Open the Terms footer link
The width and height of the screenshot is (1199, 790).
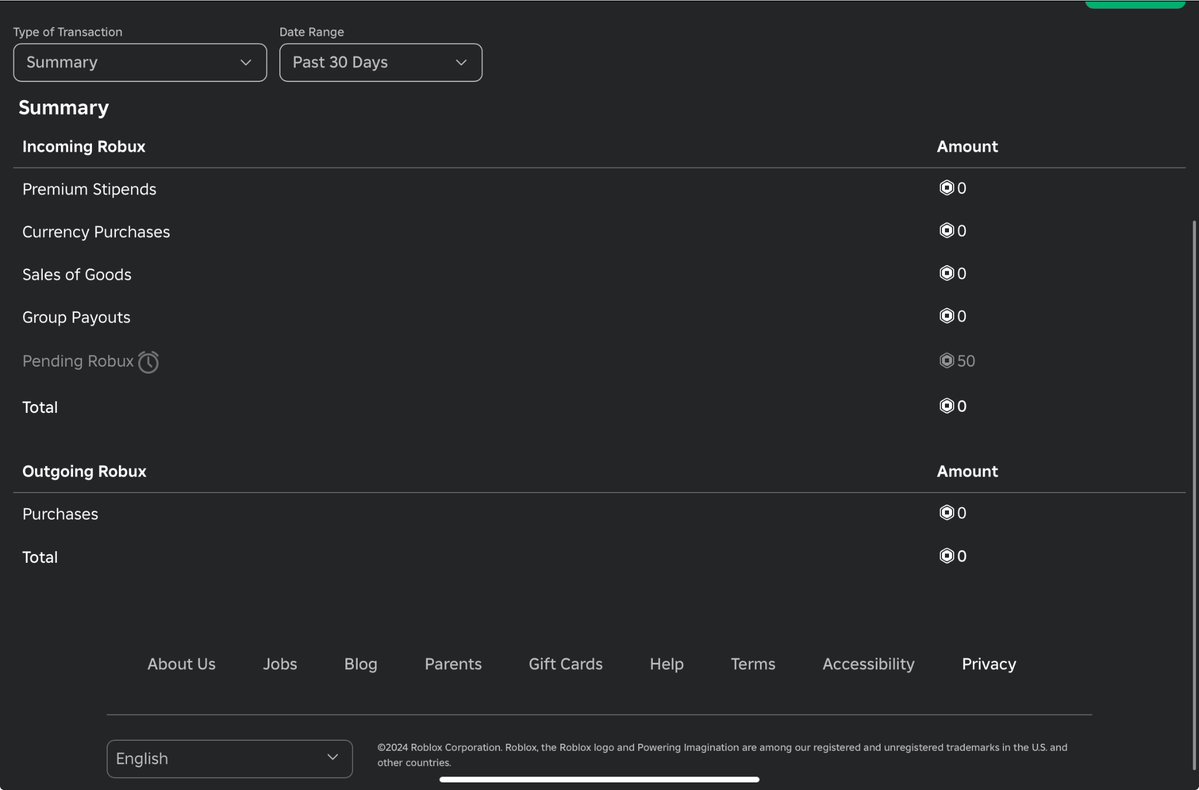[x=753, y=665]
